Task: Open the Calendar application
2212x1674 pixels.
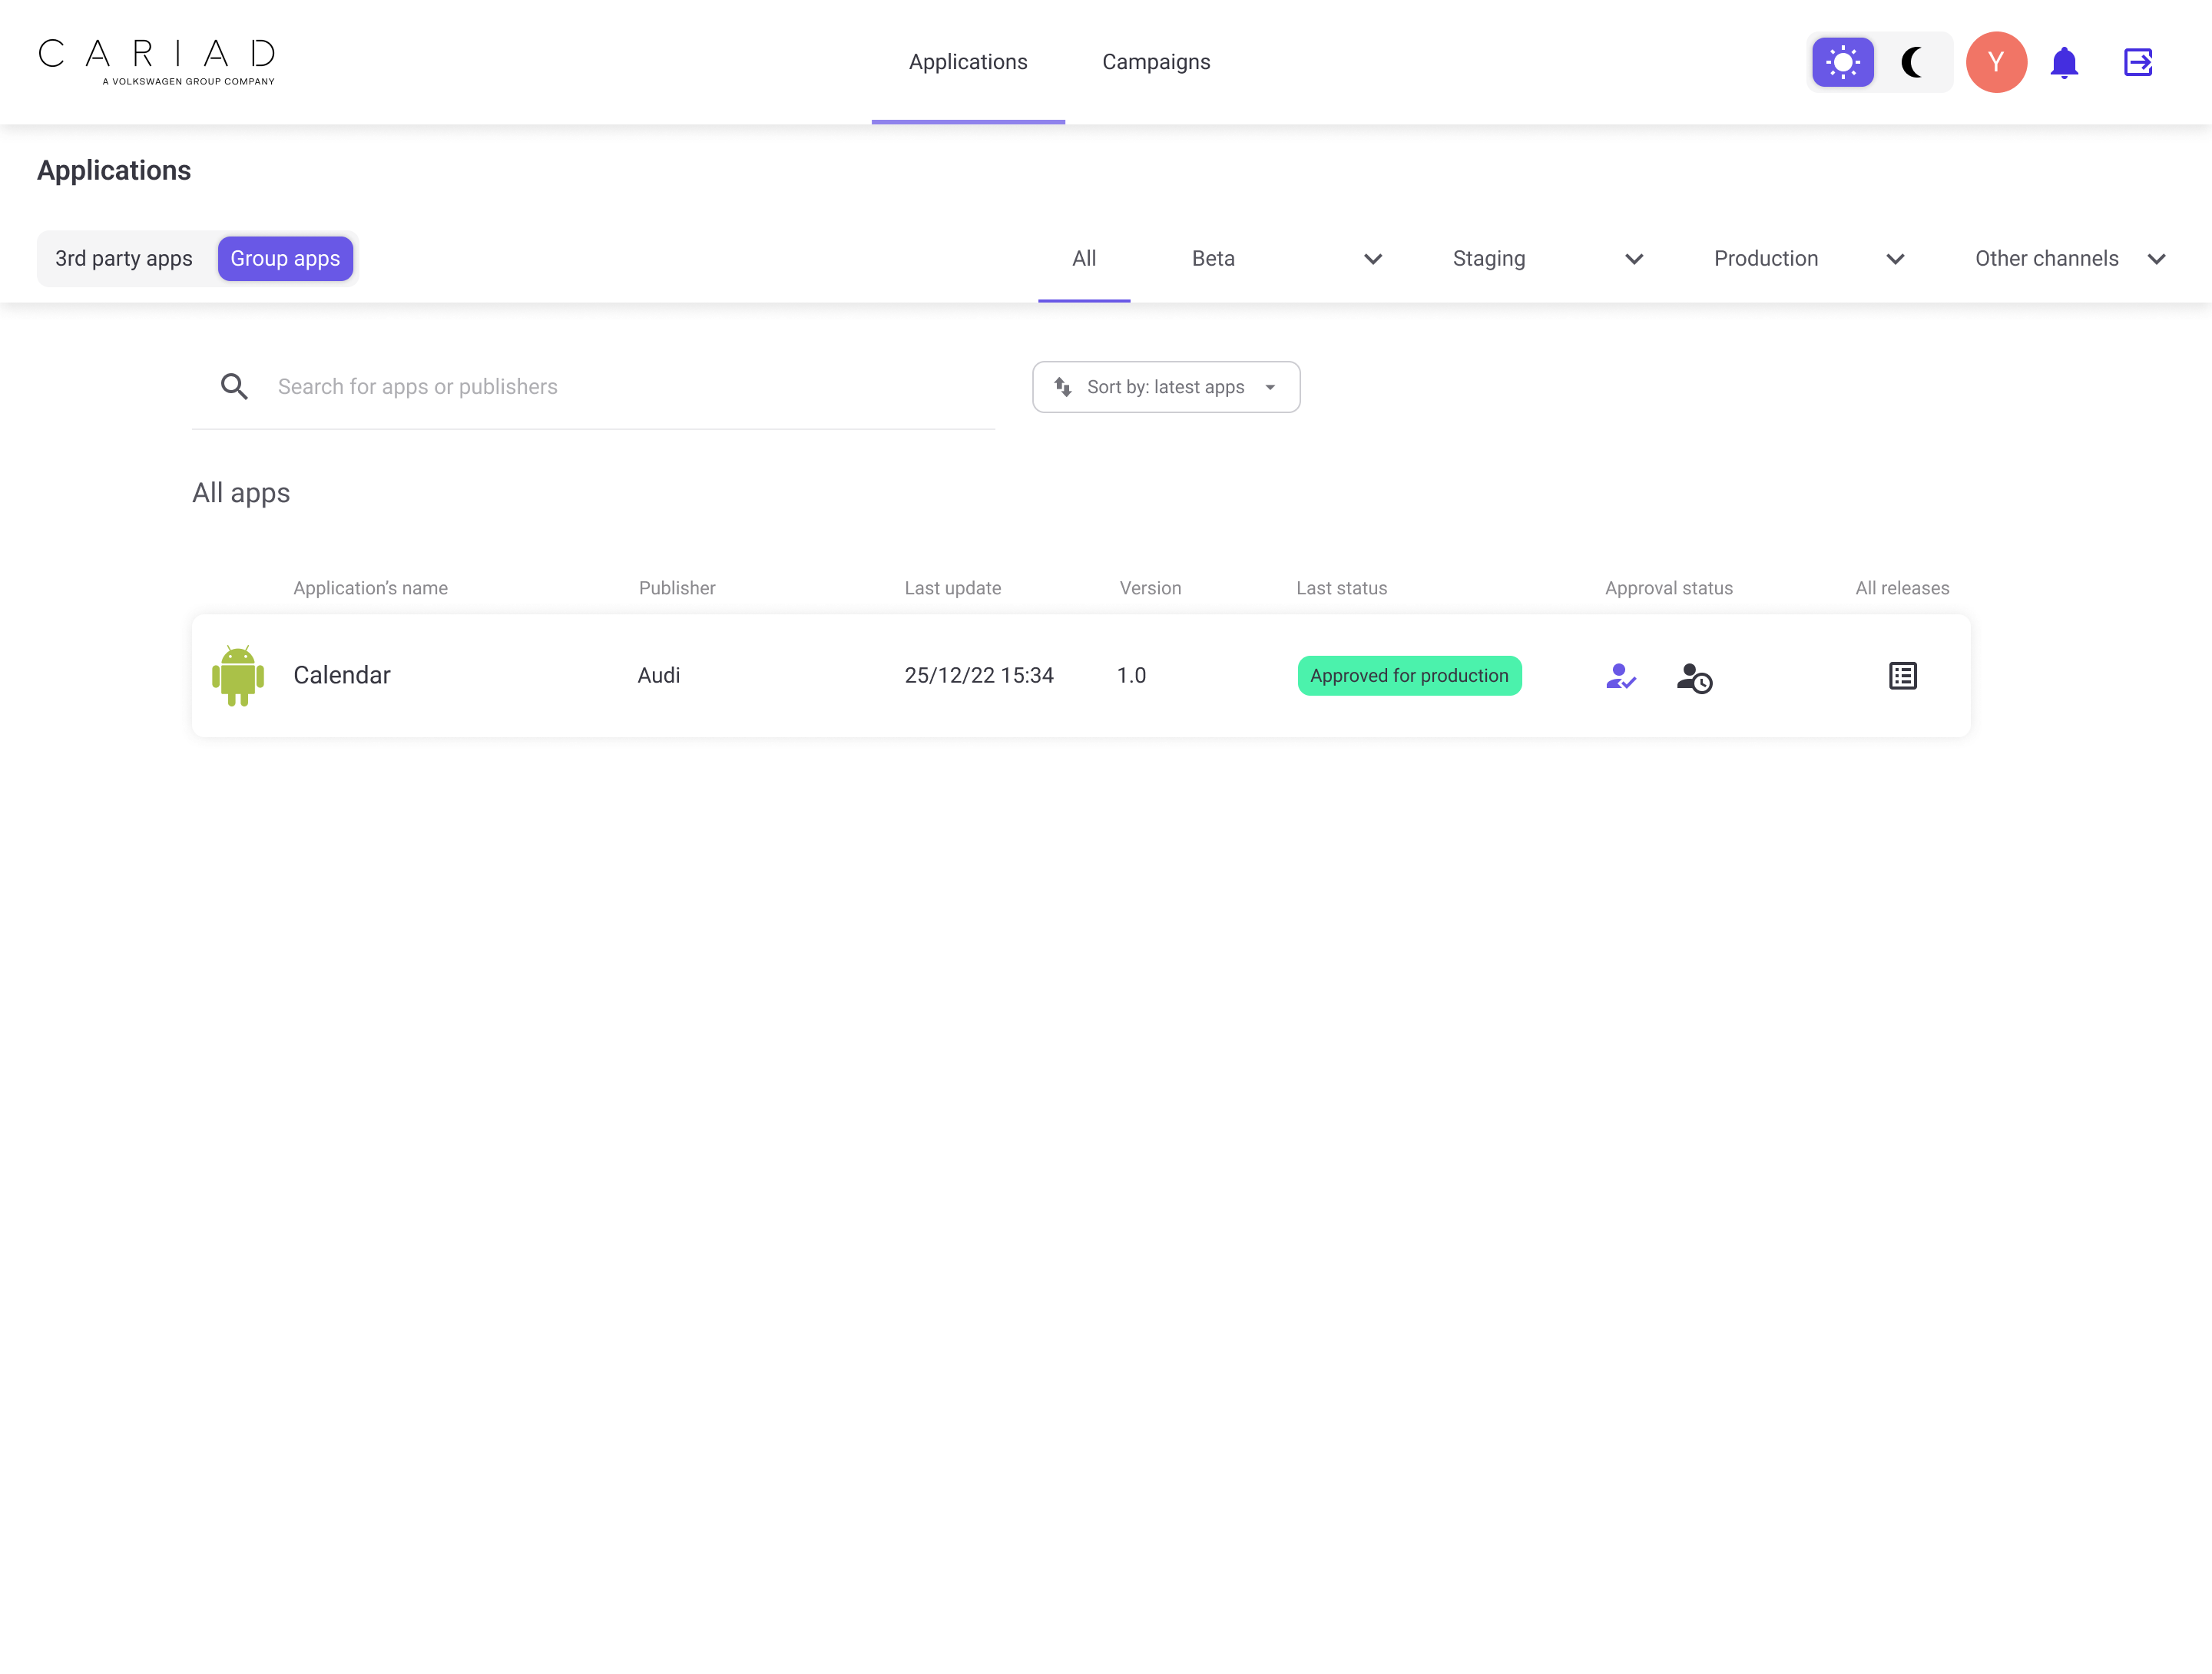Action: pos(342,676)
